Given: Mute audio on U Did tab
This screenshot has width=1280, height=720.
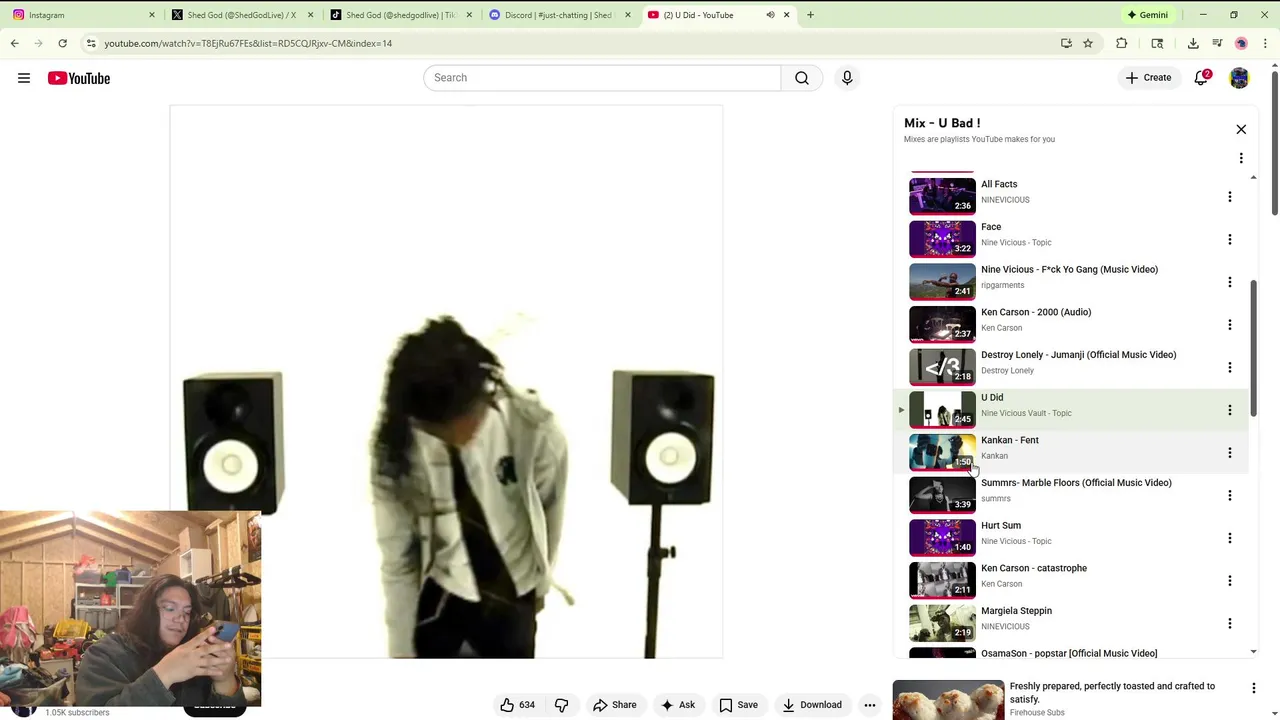Looking at the screenshot, I should [x=770, y=15].
